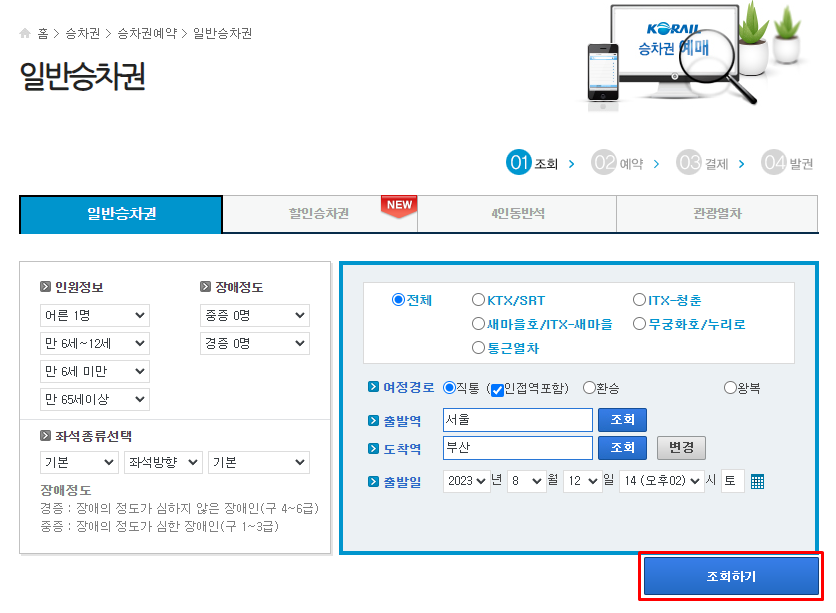Click the weekday field showing 토
The height and width of the screenshot is (613, 836).
[733, 481]
